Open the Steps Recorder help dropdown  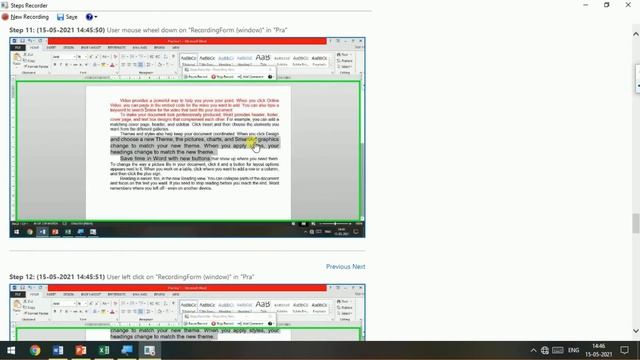[91, 17]
